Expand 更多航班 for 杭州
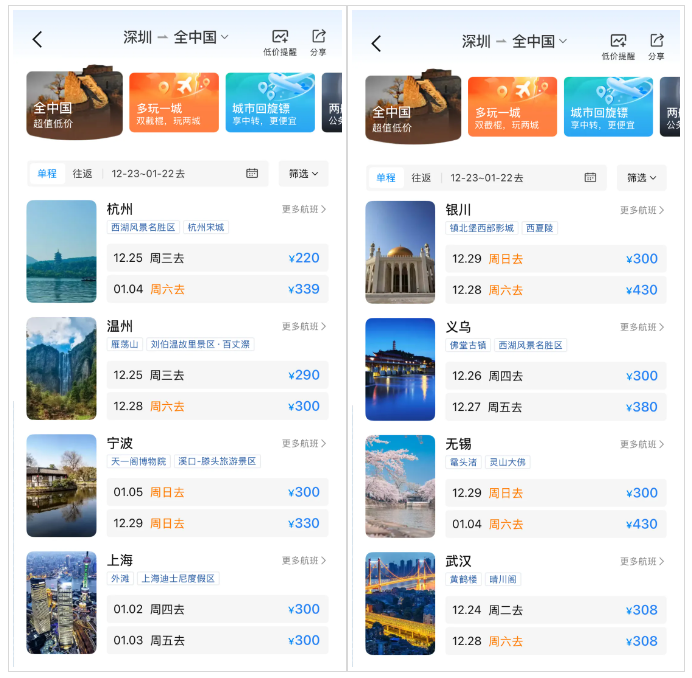 (304, 209)
